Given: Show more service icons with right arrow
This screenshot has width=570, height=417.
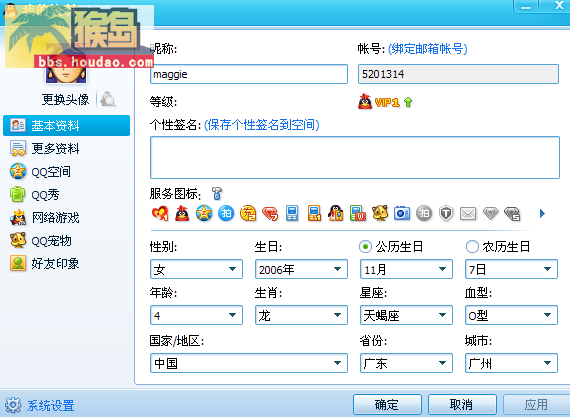Looking at the screenshot, I should (542, 213).
